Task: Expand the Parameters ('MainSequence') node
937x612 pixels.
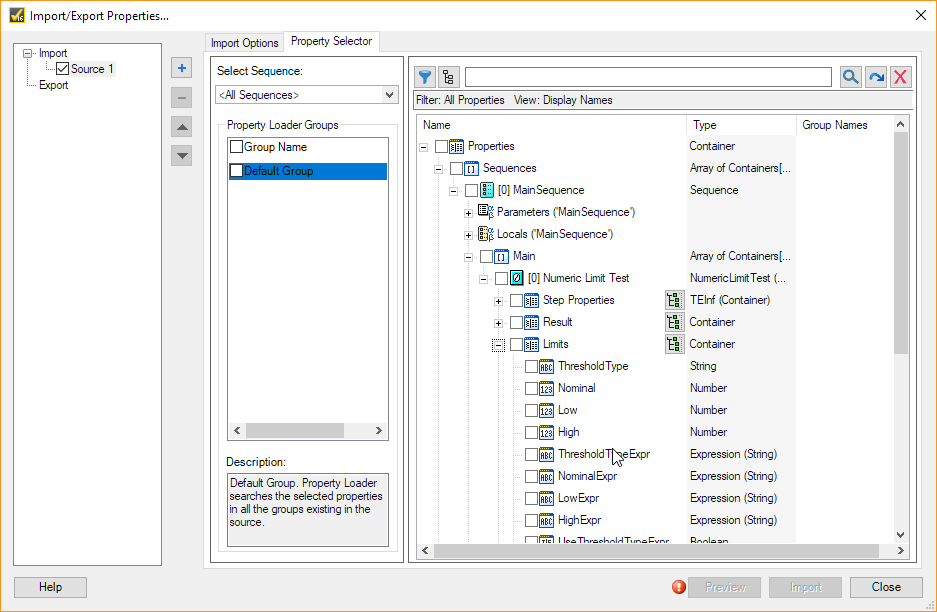Action: pyautogui.click(x=468, y=213)
